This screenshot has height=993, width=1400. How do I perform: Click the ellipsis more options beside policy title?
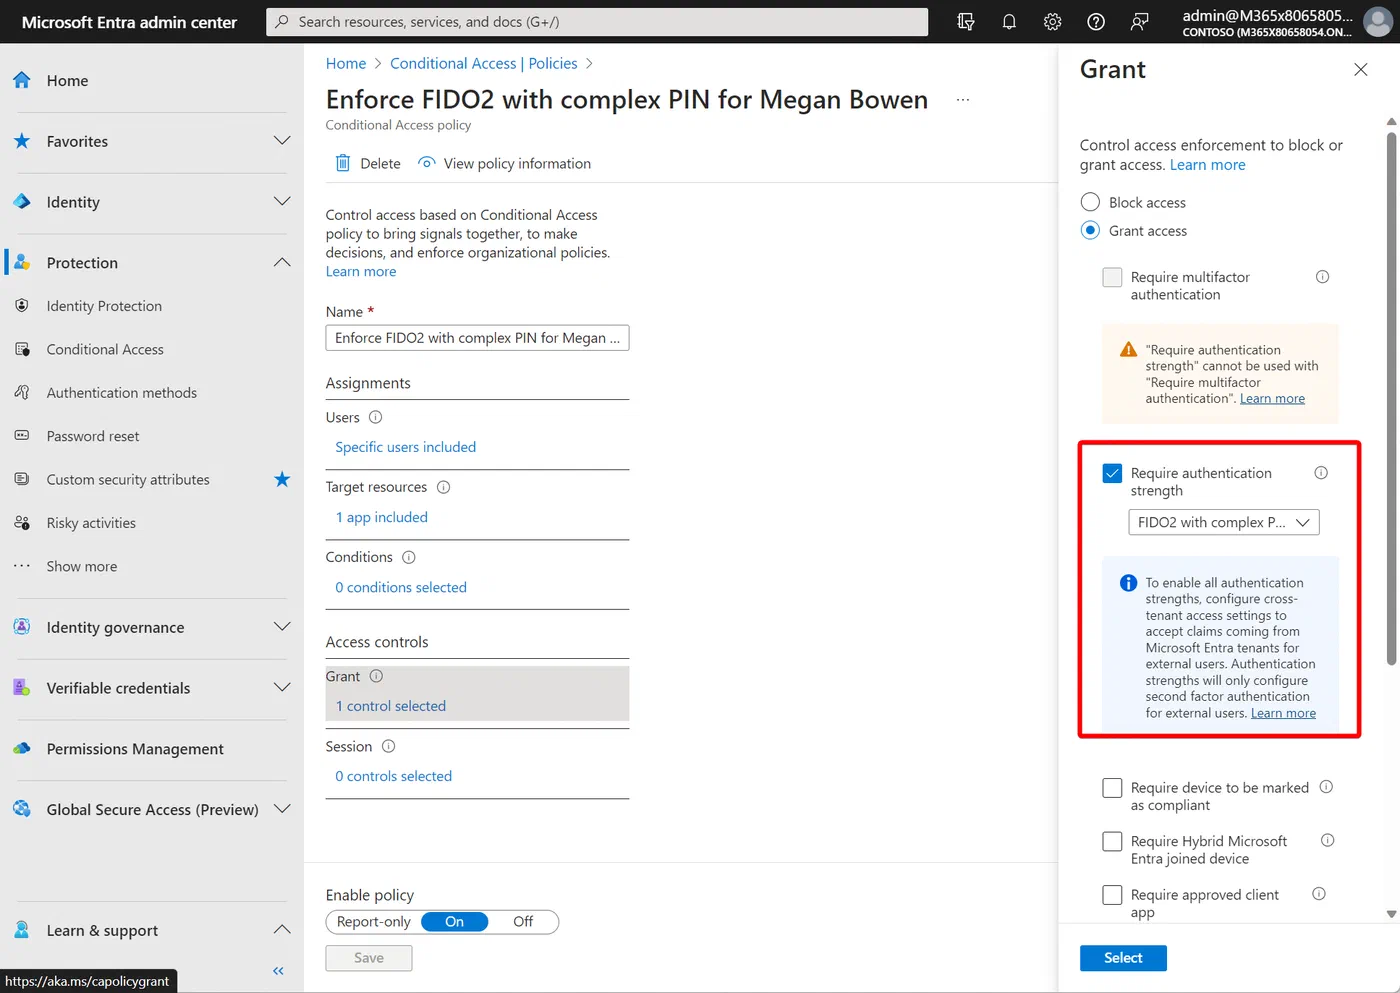(x=963, y=100)
